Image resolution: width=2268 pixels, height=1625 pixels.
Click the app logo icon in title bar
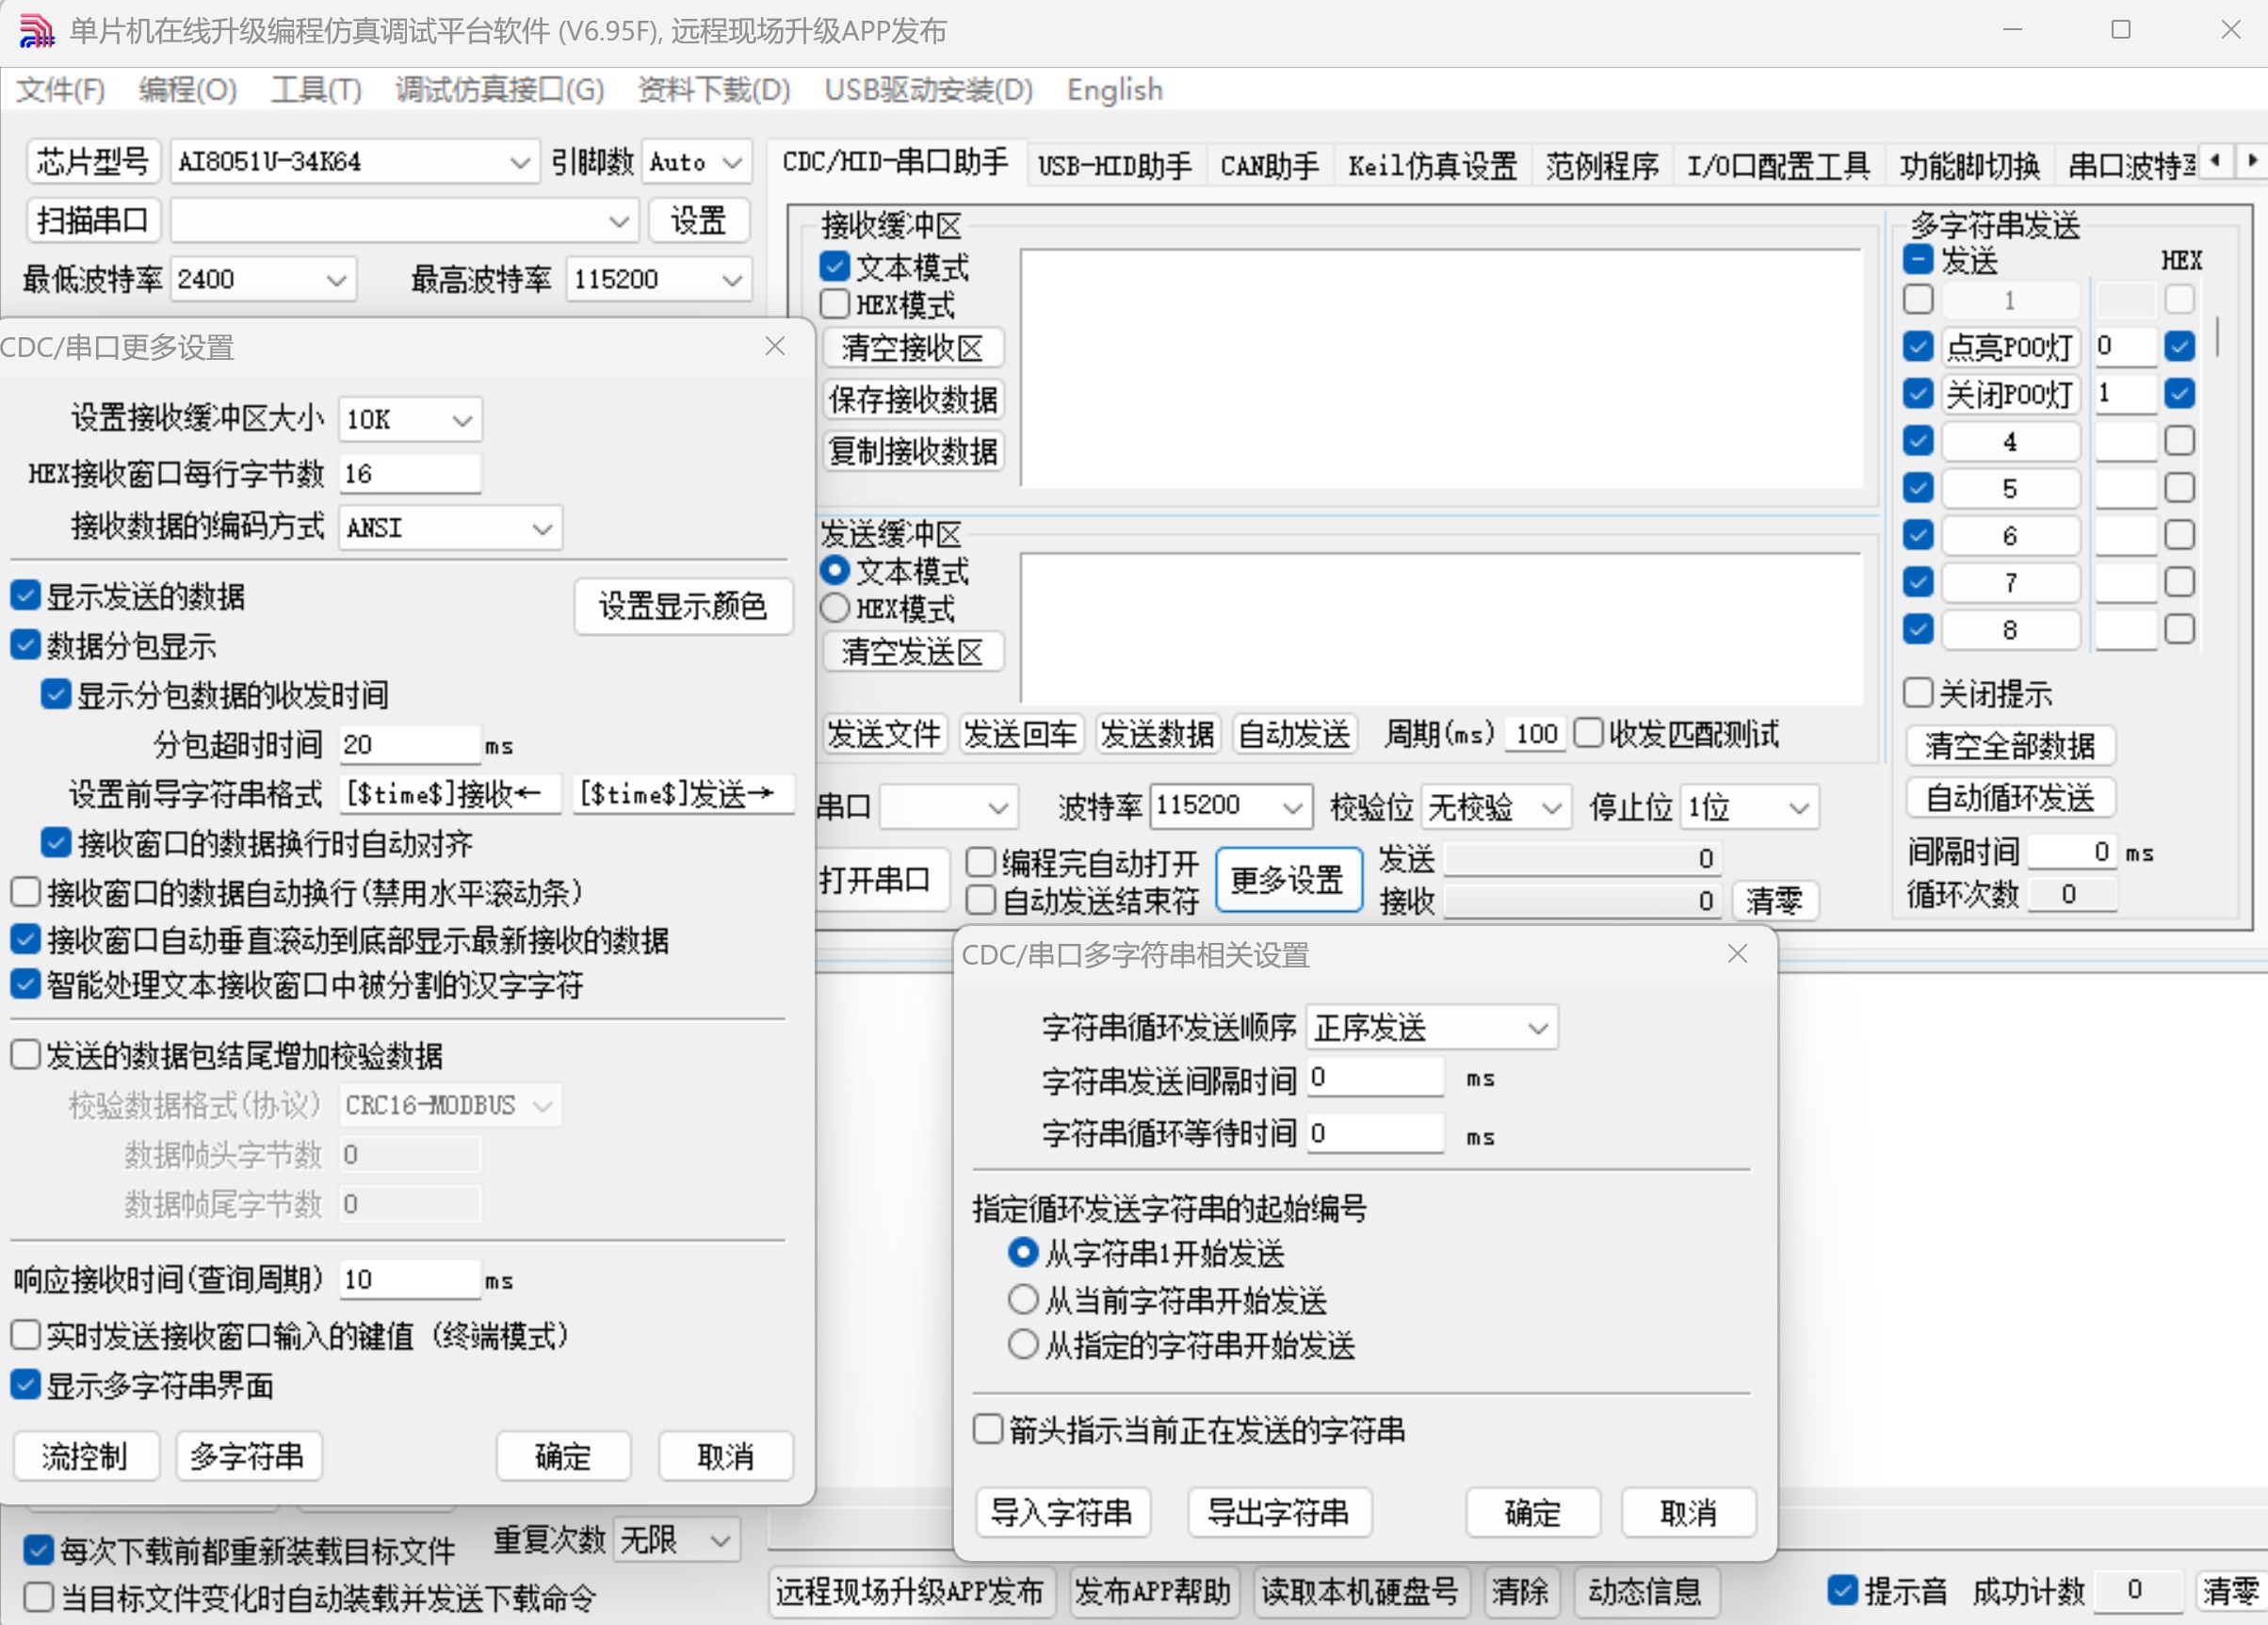pyautogui.click(x=36, y=31)
